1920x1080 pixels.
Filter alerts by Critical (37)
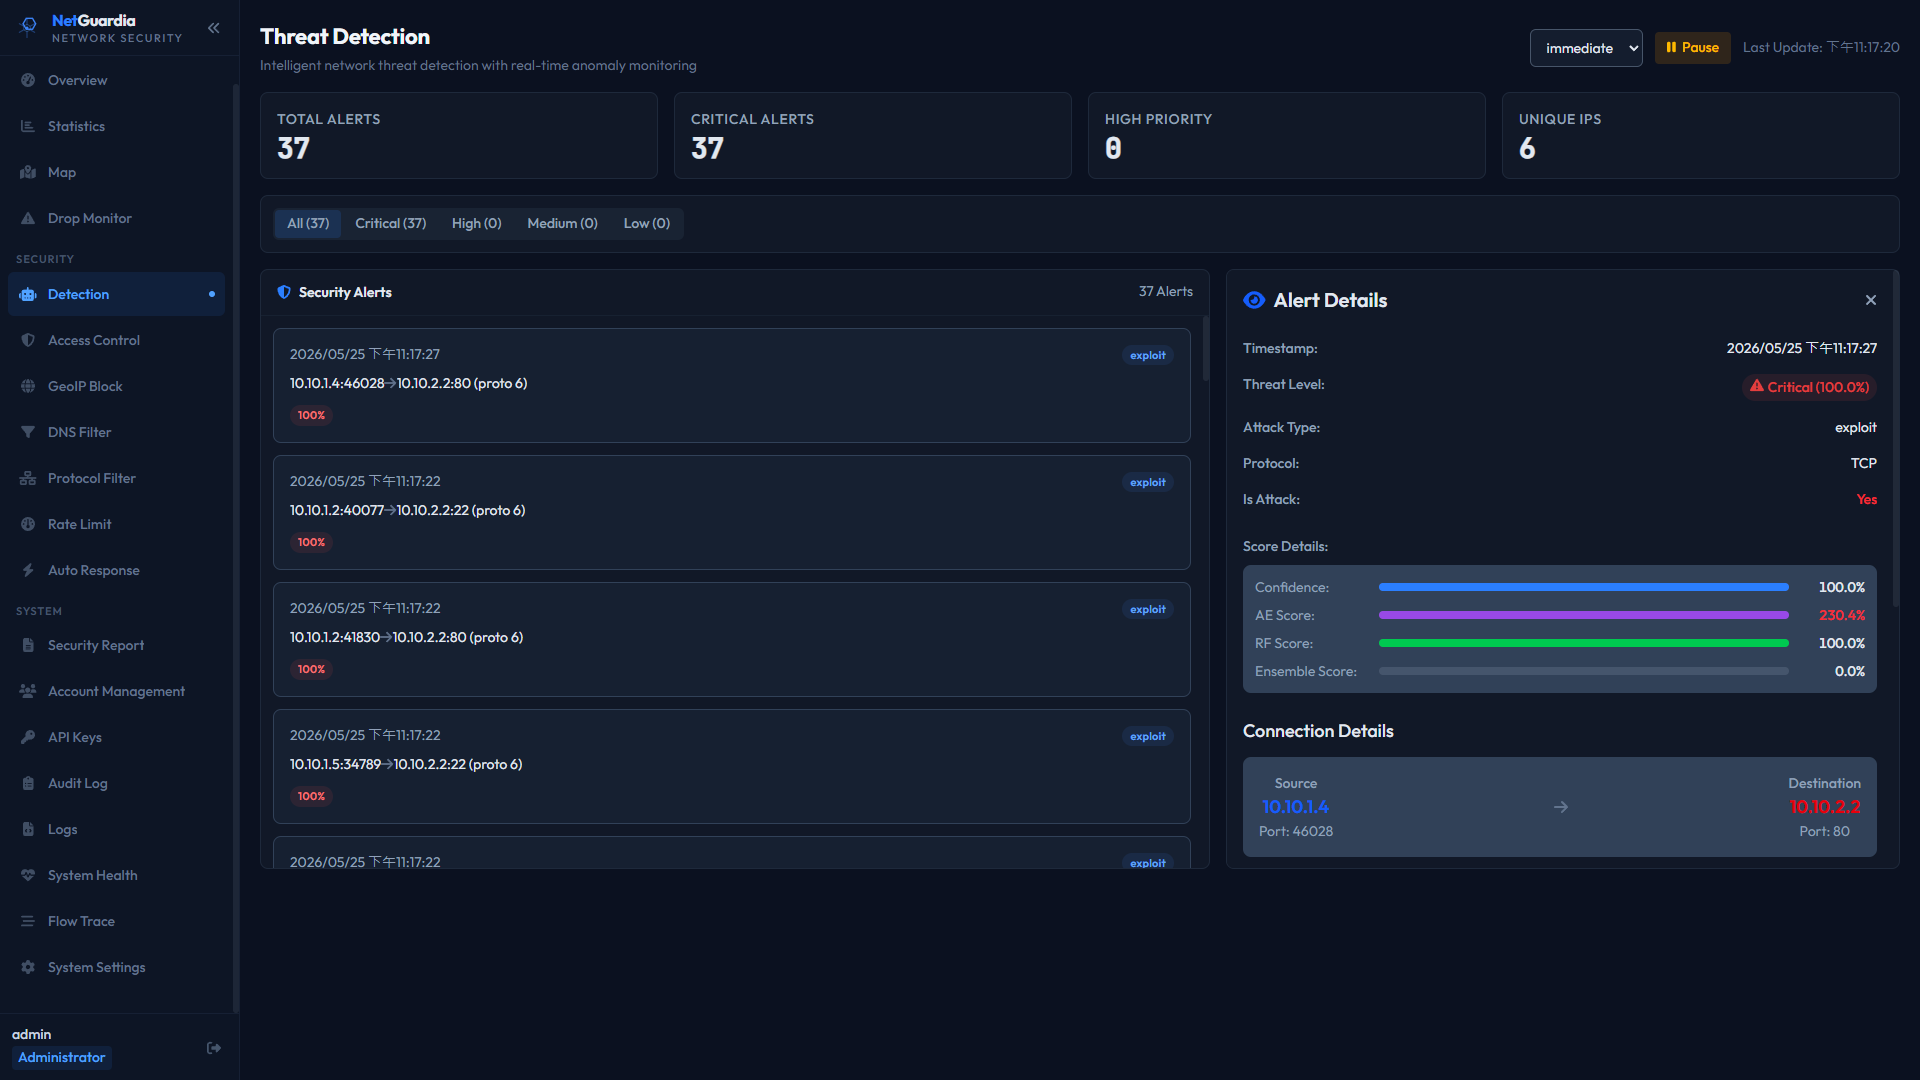tap(391, 223)
